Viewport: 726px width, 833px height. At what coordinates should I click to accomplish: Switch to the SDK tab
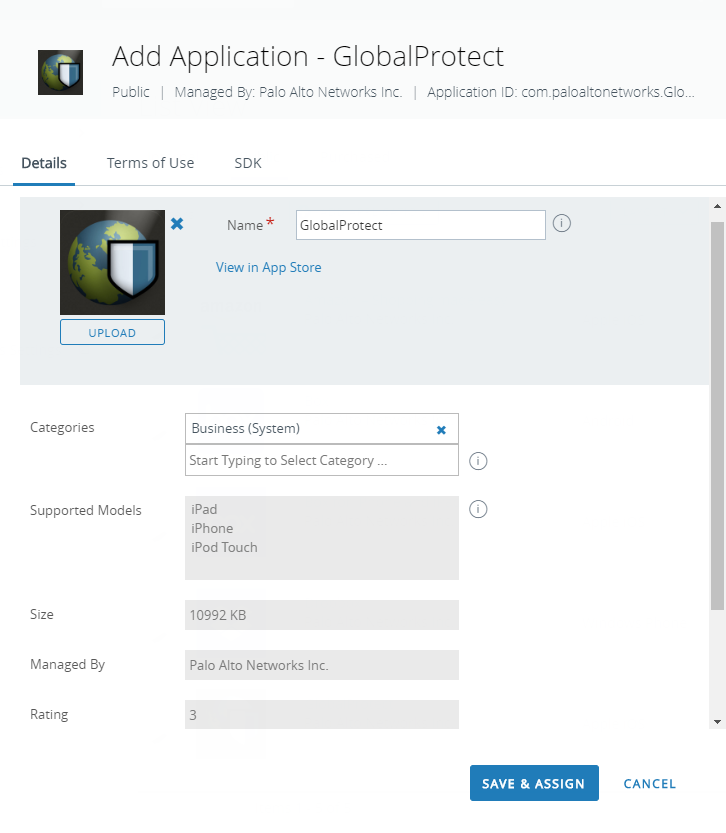(x=248, y=163)
